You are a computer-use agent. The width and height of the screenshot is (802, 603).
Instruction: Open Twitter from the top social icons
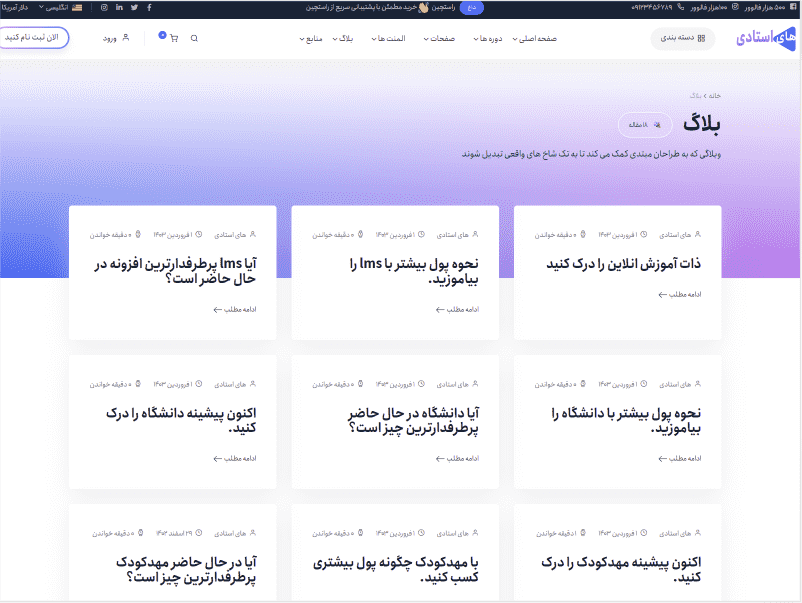tap(135, 7)
